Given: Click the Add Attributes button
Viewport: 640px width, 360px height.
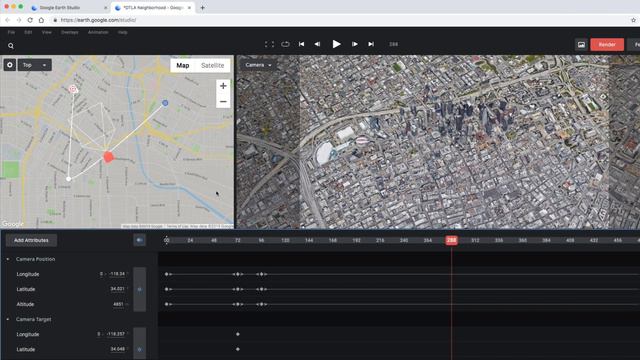Looking at the screenshot, I should (x=31, y=240).
